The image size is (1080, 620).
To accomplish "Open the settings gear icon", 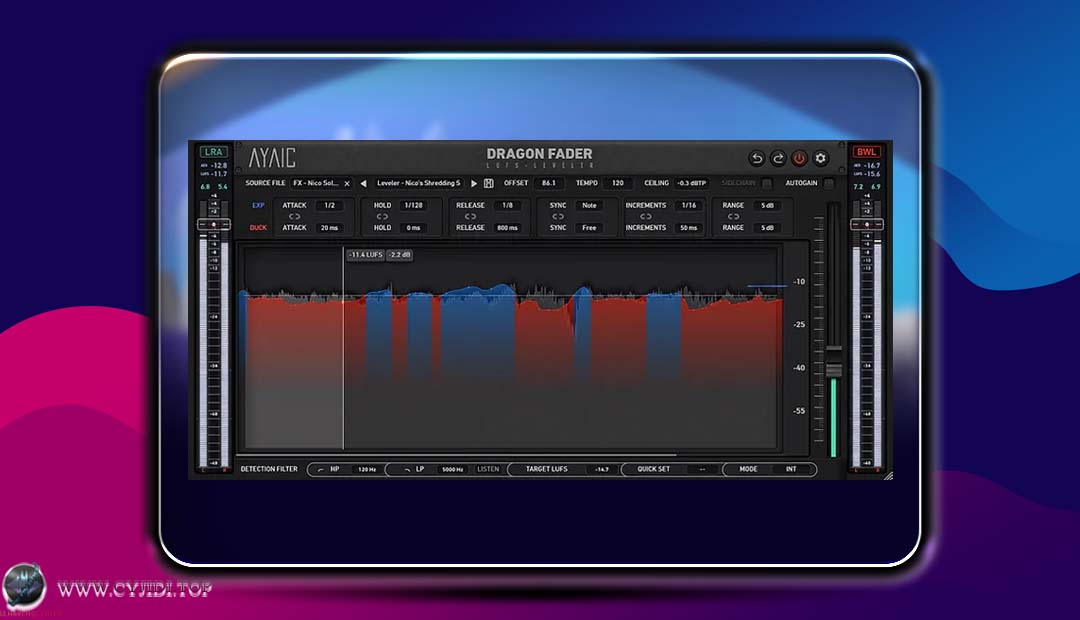I will click(820, 158).
